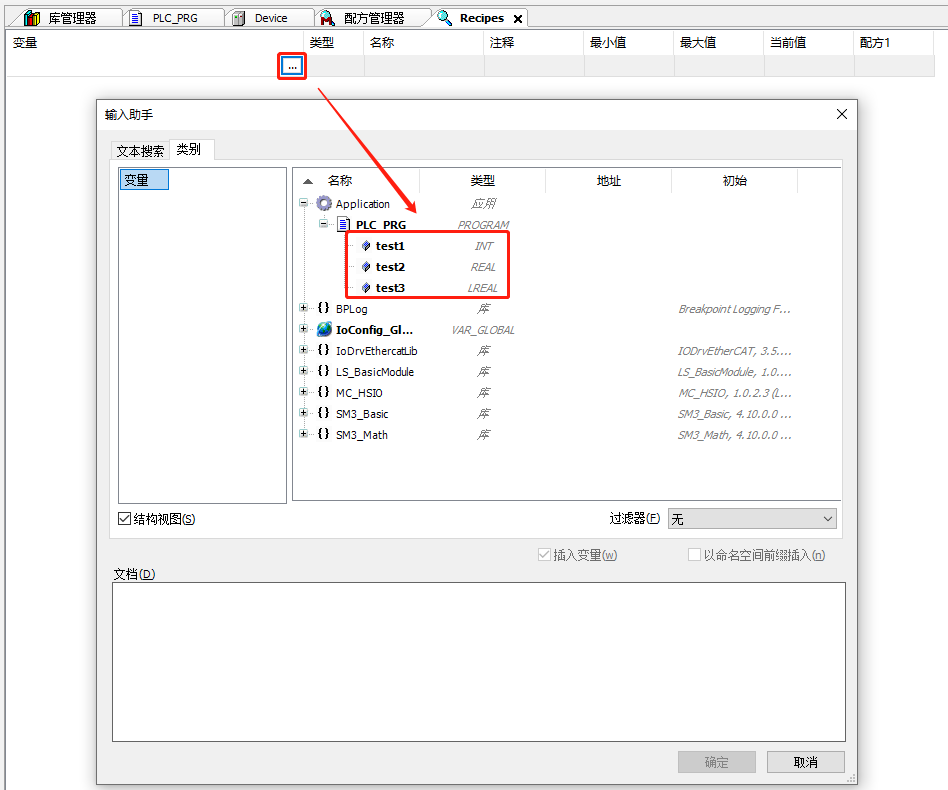948x790 pixels.
Task: Toggle the 结构视图 checkbox
Action: [122, 518]
